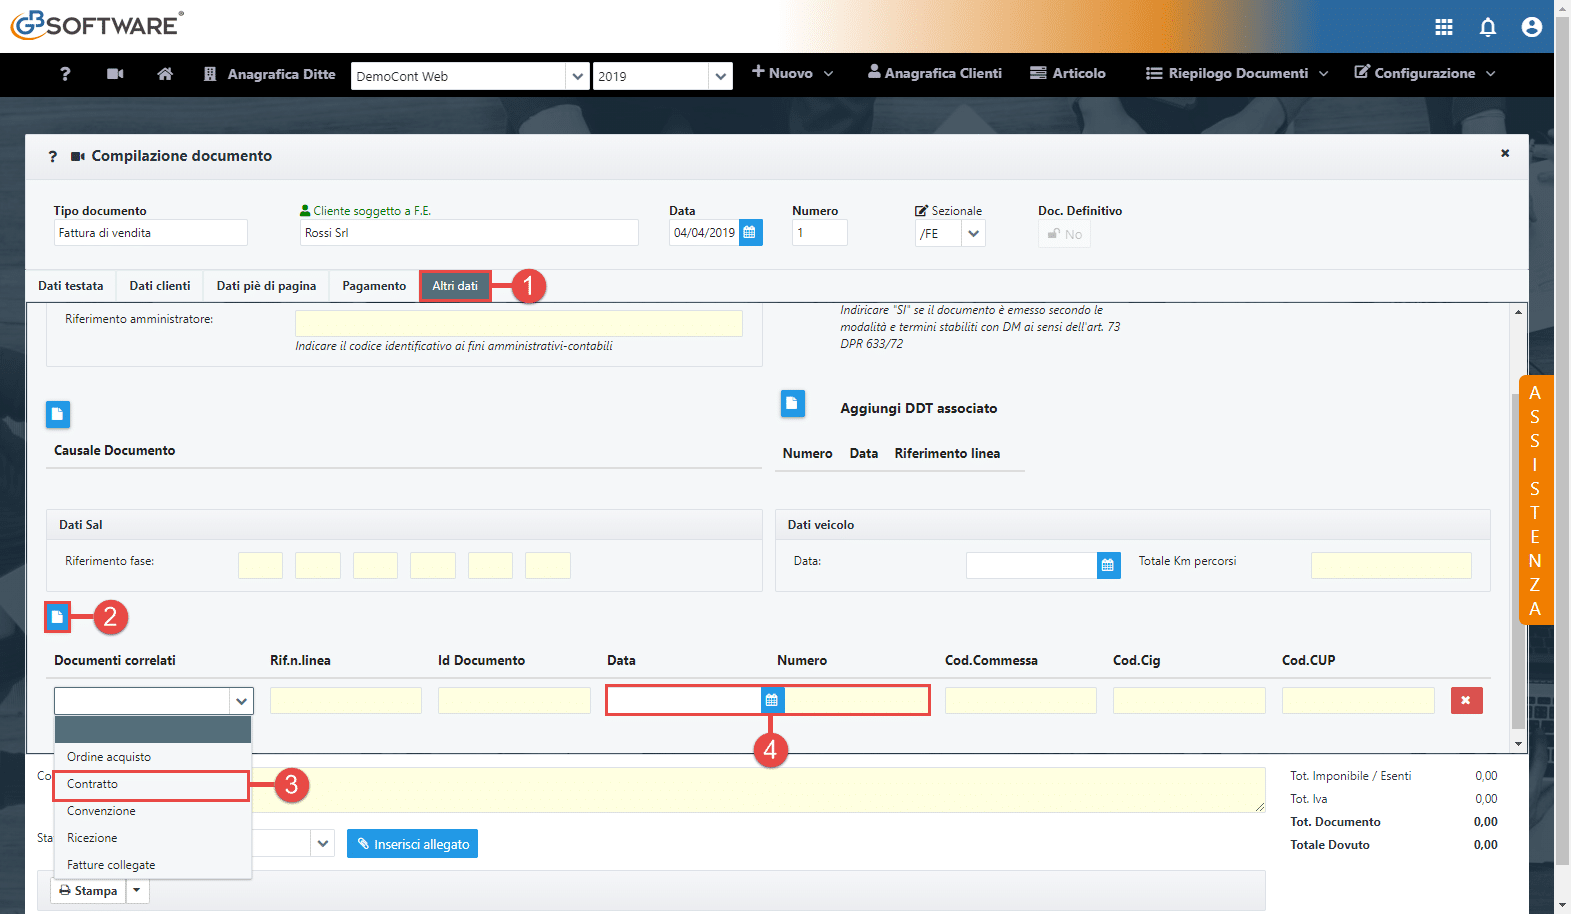
Task: Open Anagrafica Clienti in the navbar
Action: 934,73
